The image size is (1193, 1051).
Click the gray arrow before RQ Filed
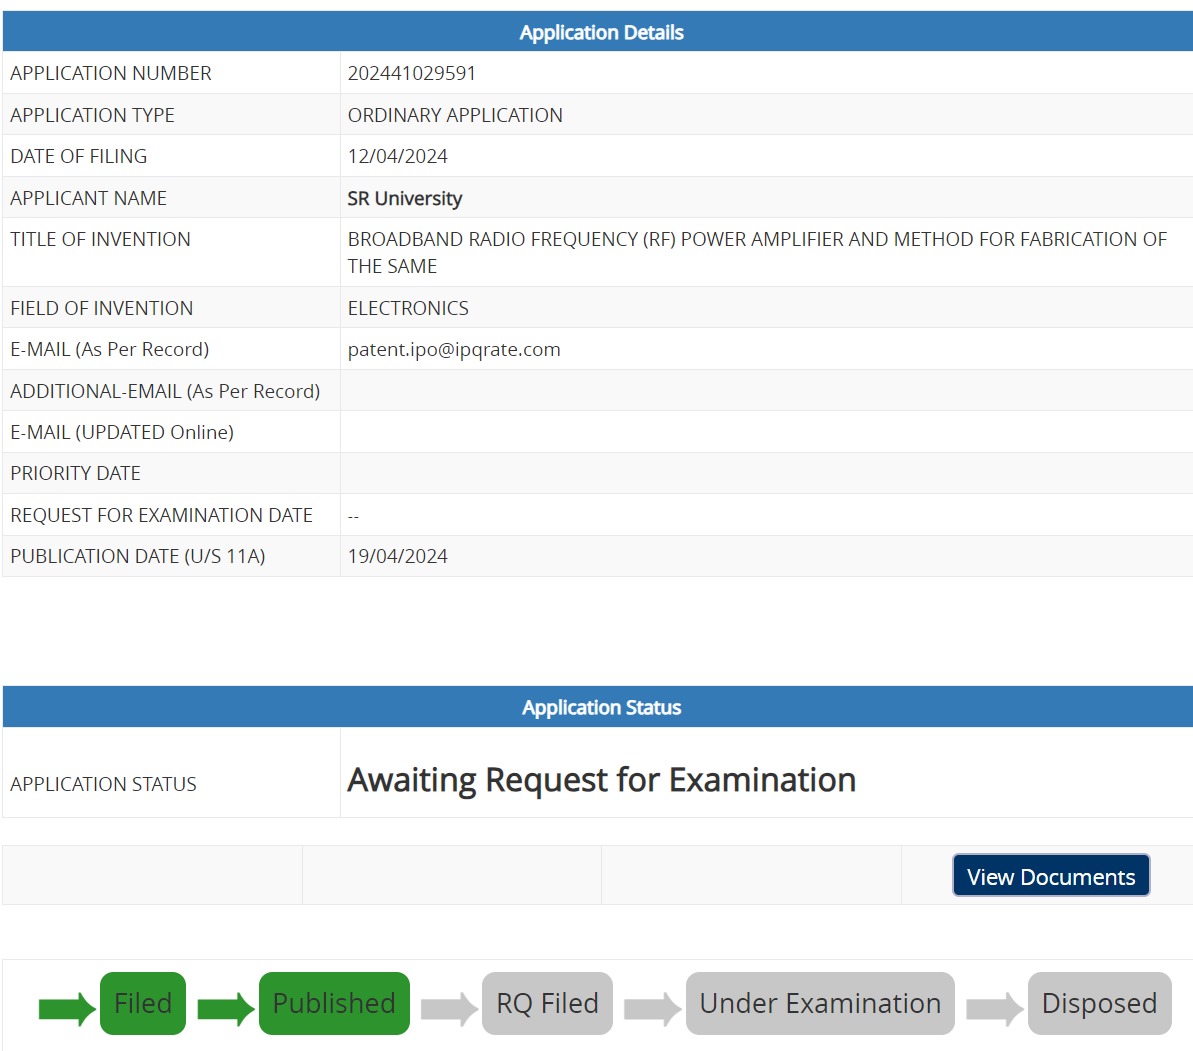click(x=449, y=1008)
